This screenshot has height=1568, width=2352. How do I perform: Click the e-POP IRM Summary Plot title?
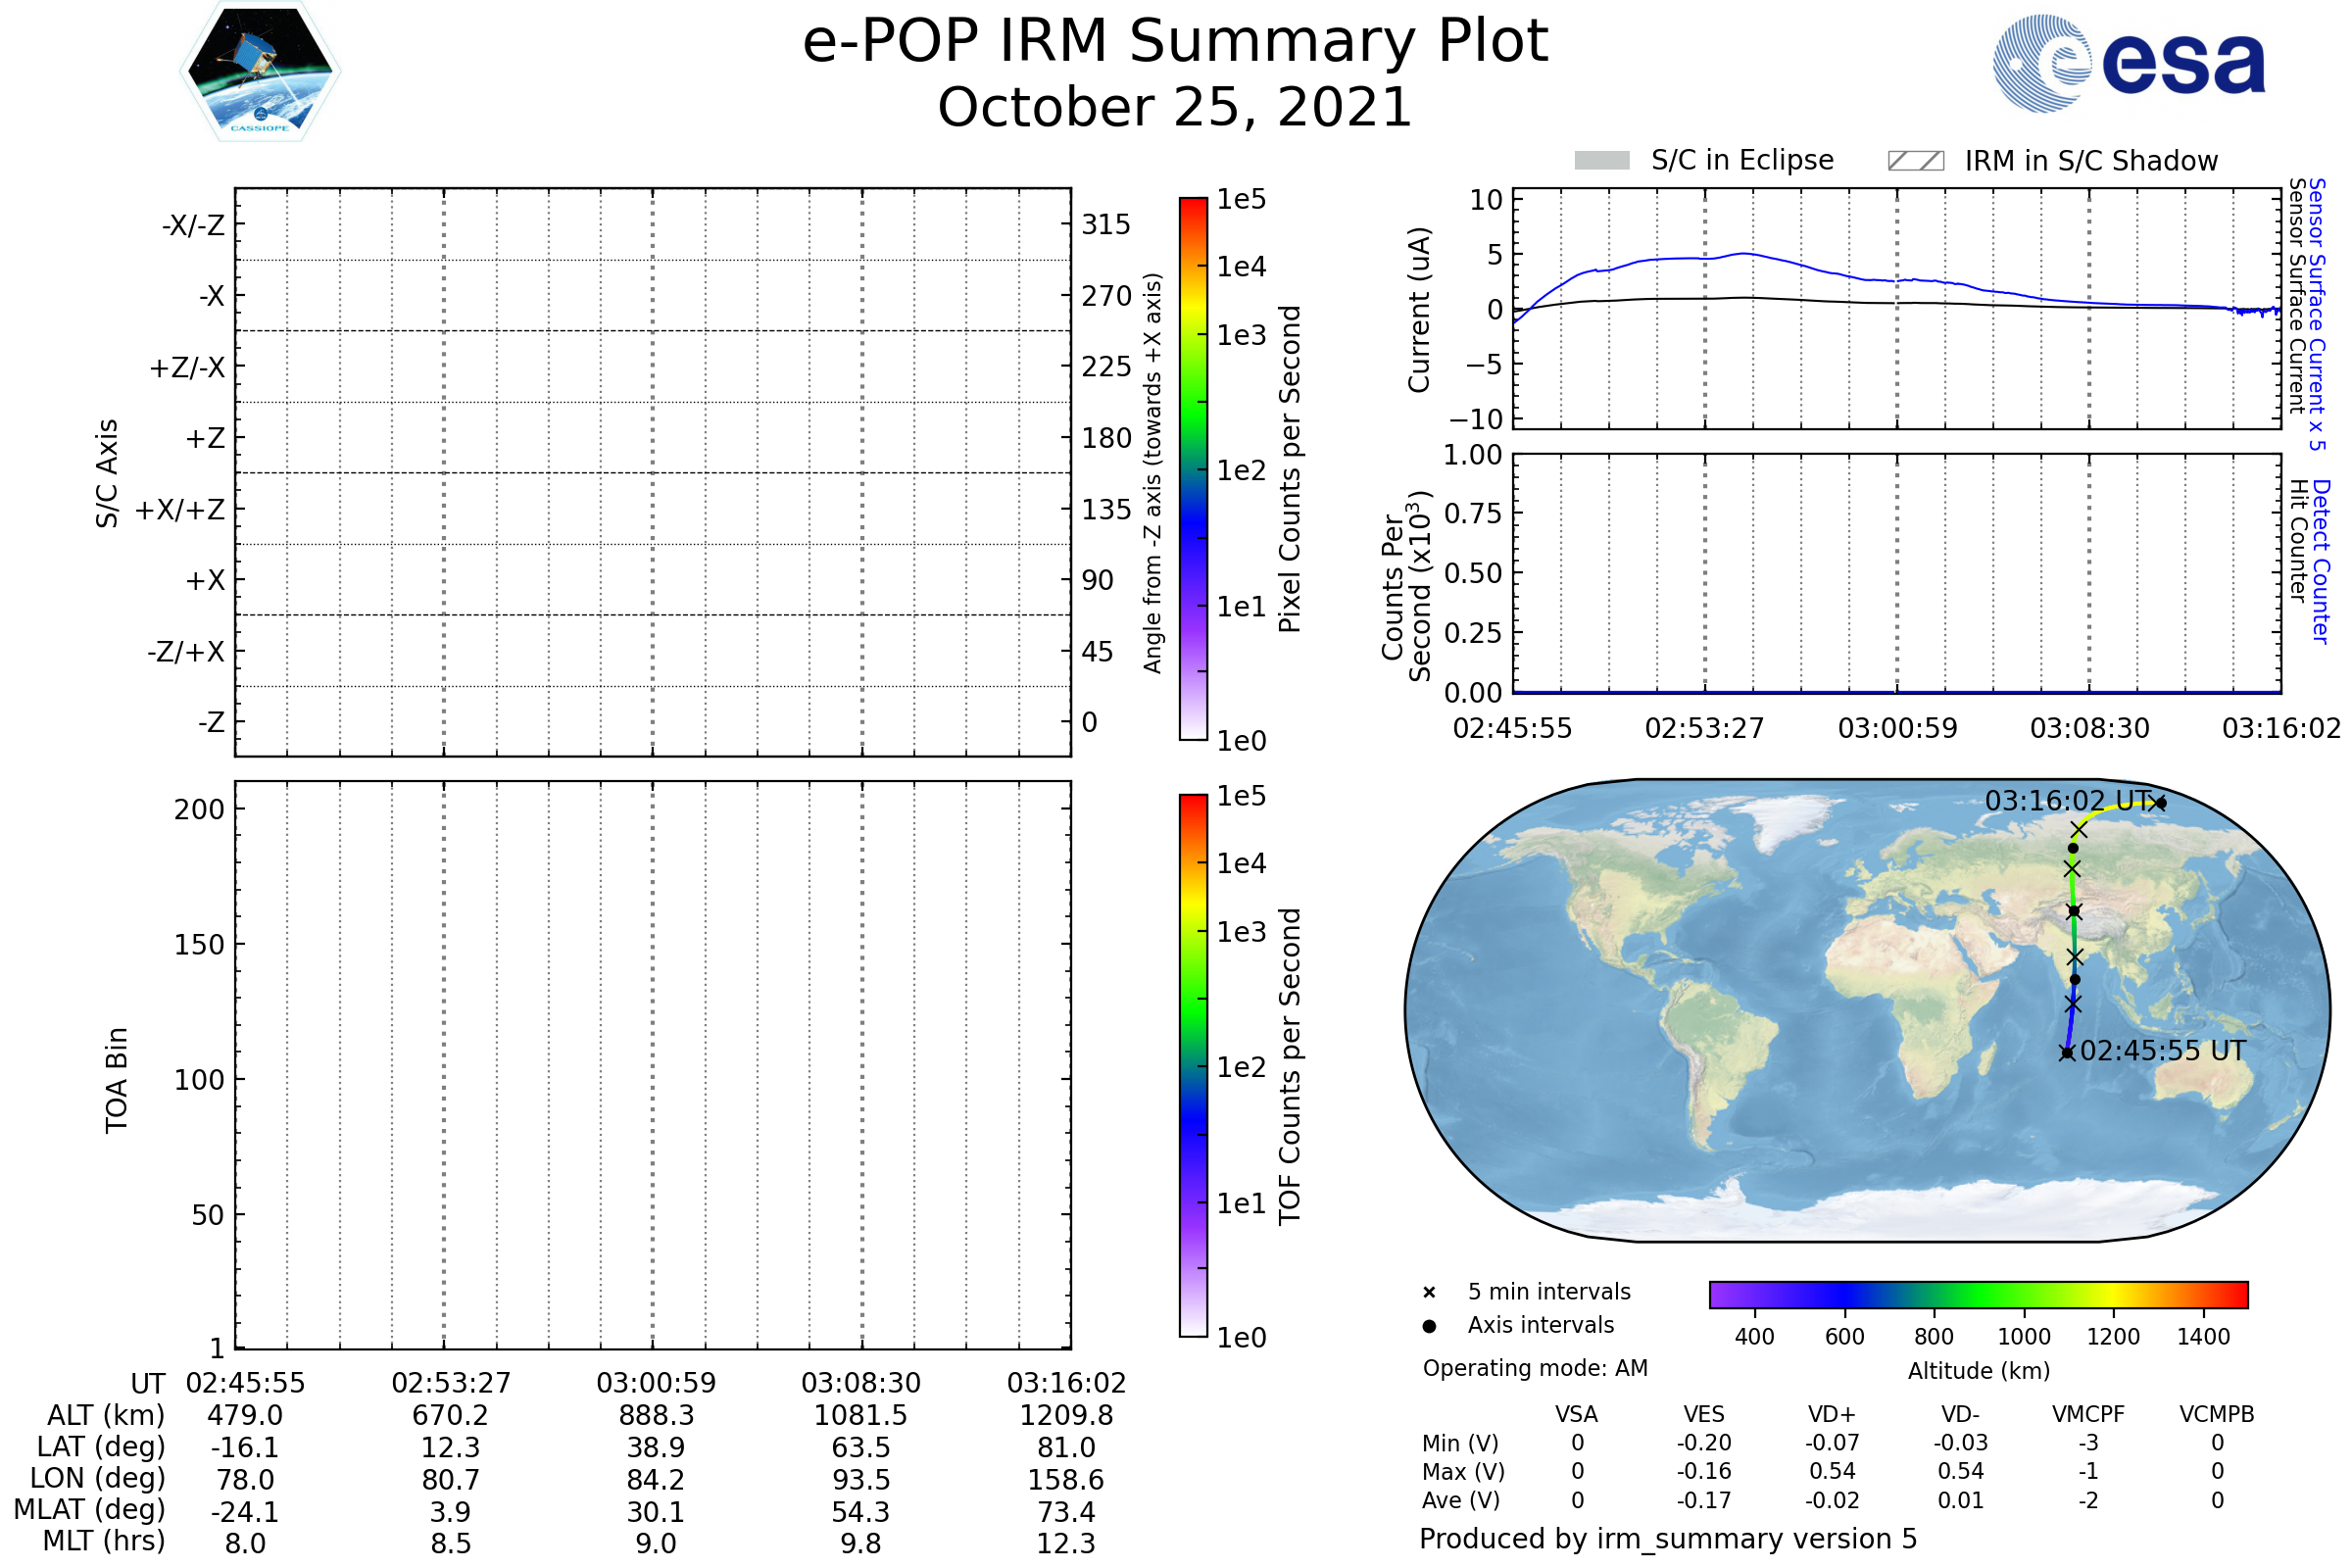coord(1175,42)
